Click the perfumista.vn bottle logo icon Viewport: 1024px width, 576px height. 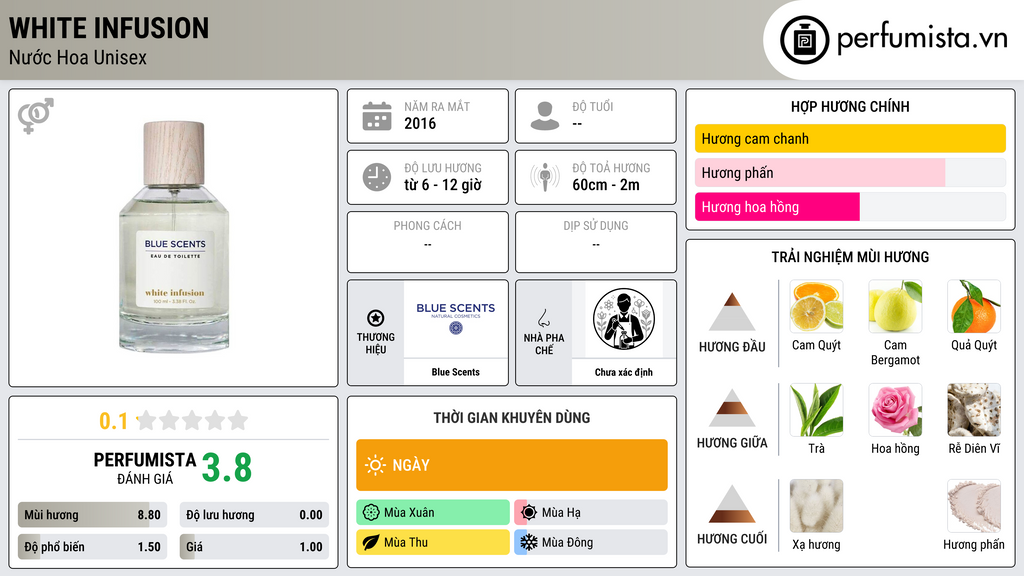tap(804, 40)
